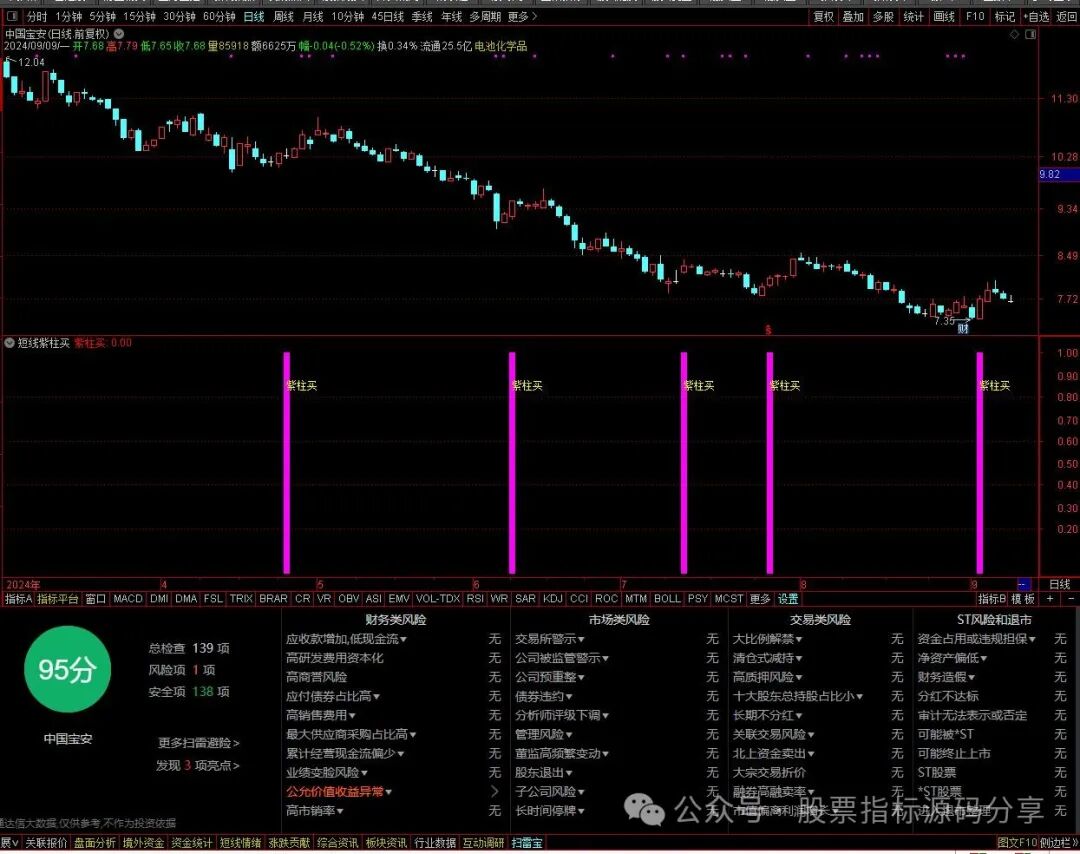The height and width of the screenshot is (854, 1080).
Task: Click the red S marker below the candles
Action: (768, 330)
